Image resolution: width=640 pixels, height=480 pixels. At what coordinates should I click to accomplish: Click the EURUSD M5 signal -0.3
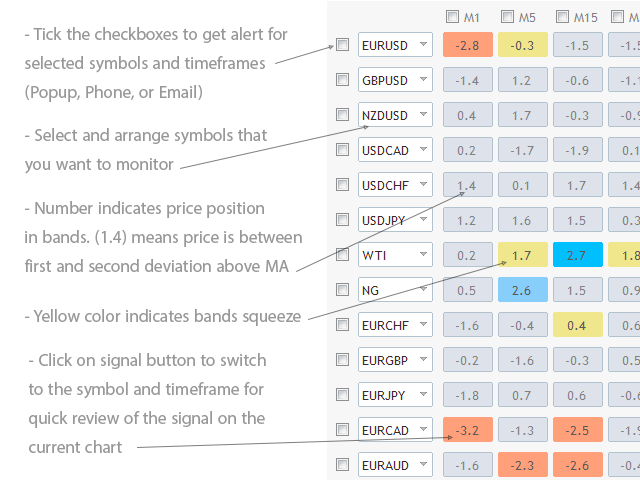[521, 45]
